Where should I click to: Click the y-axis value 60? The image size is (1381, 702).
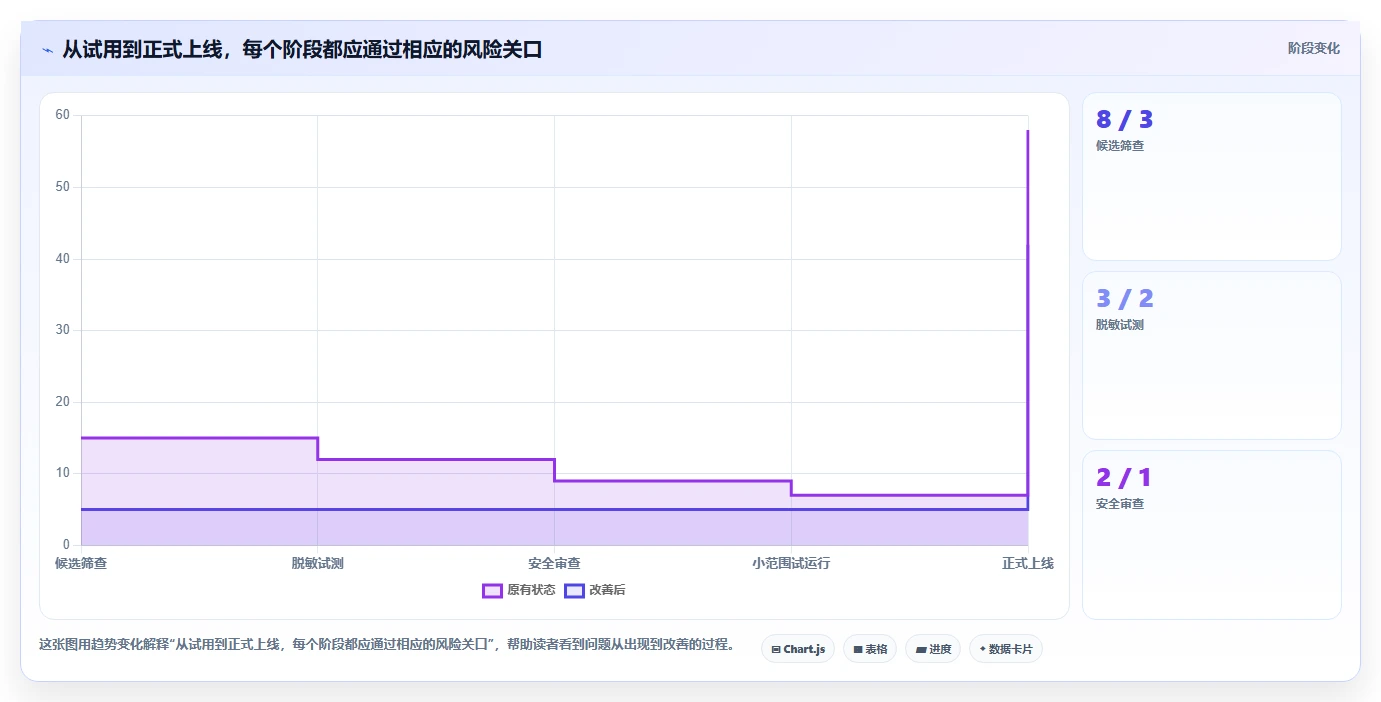click(x=63, y=115)
